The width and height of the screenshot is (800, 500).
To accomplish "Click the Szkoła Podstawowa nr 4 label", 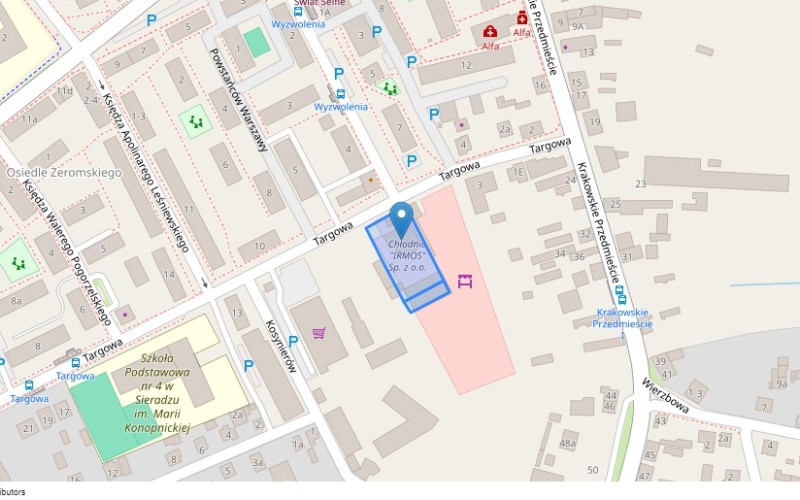I will 157,392.
